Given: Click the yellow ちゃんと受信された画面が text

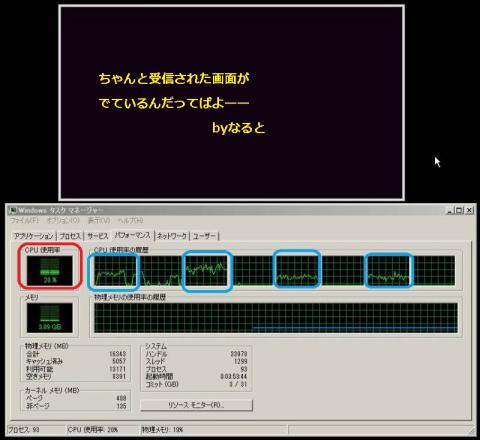Looking at the screenshot, I should pos(174,78).
